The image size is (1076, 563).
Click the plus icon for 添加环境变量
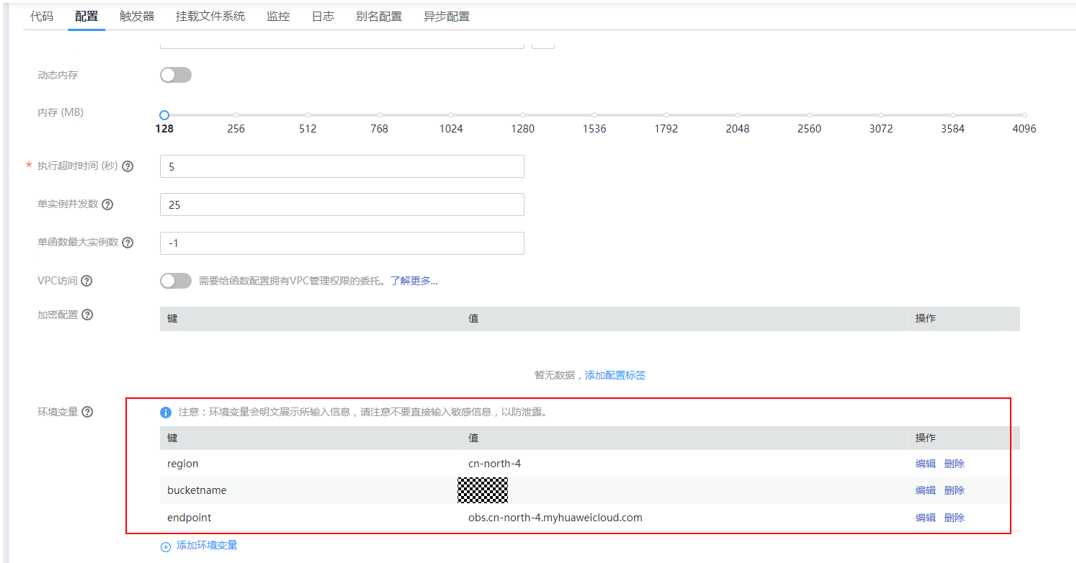(x=165, y=547)
